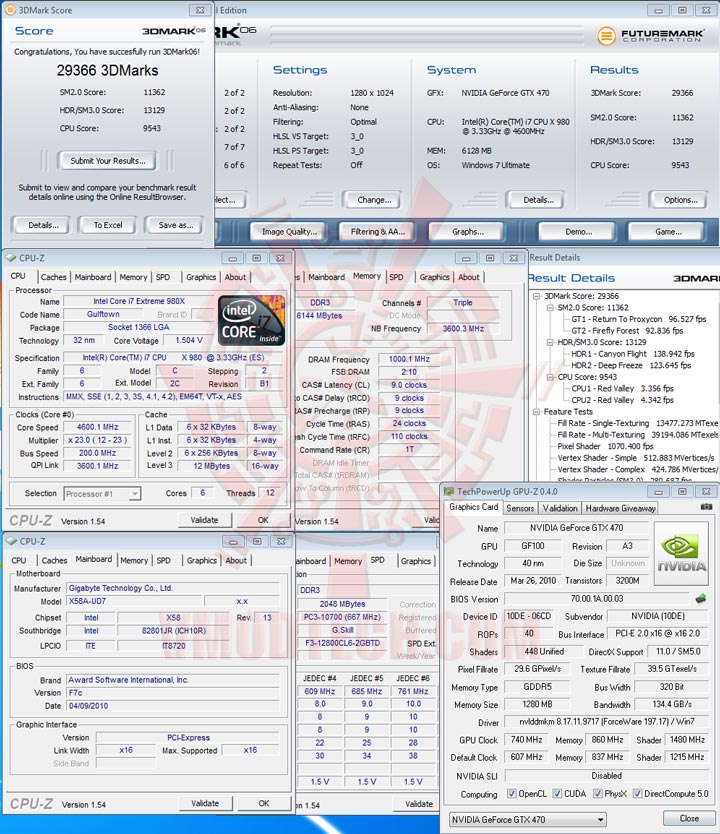Open the Hardware Giveaway tab in GPU-Z

tap(620, 508)
